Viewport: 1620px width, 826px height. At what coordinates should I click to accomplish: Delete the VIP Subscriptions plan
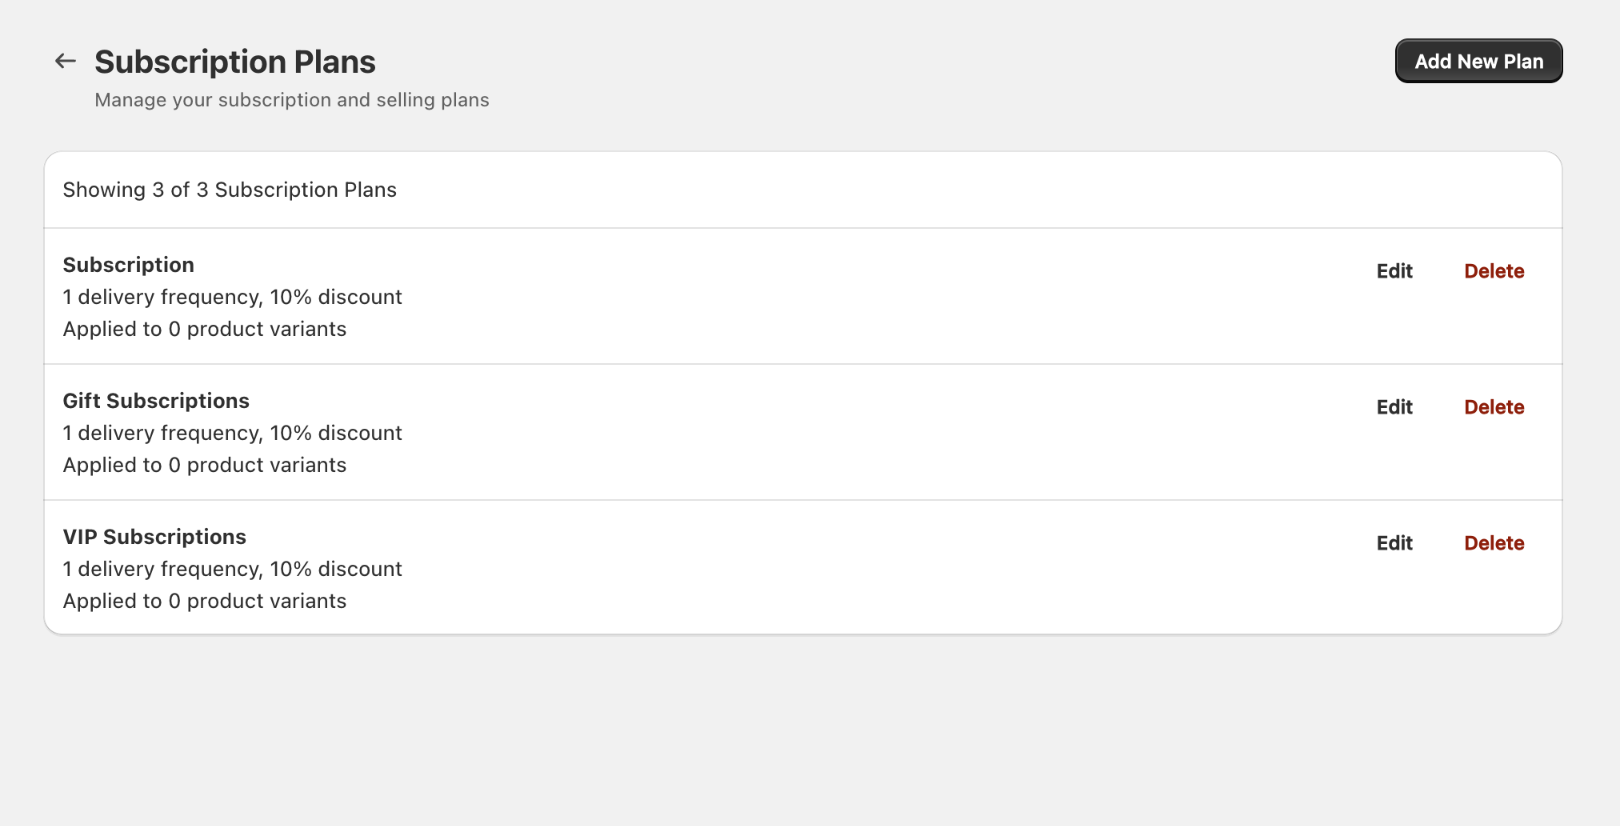coord(1494,543)
